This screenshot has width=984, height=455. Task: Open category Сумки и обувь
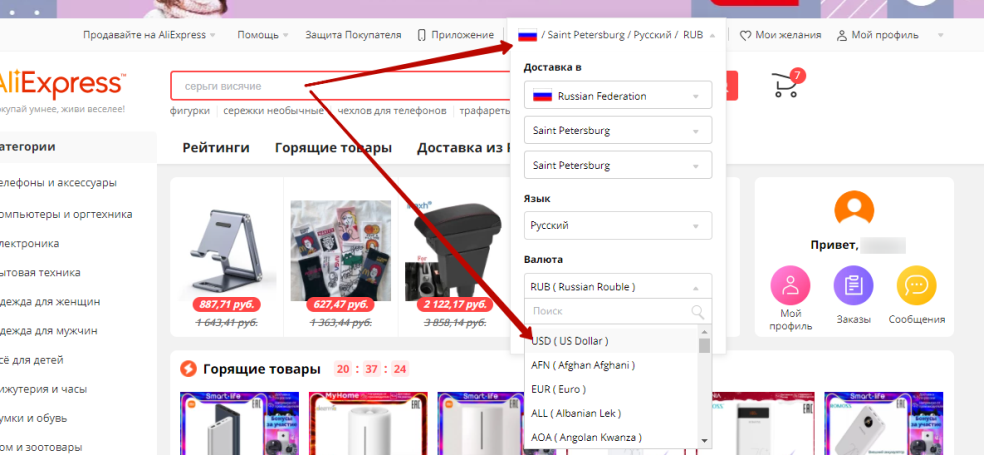click(x=33, y=419)
